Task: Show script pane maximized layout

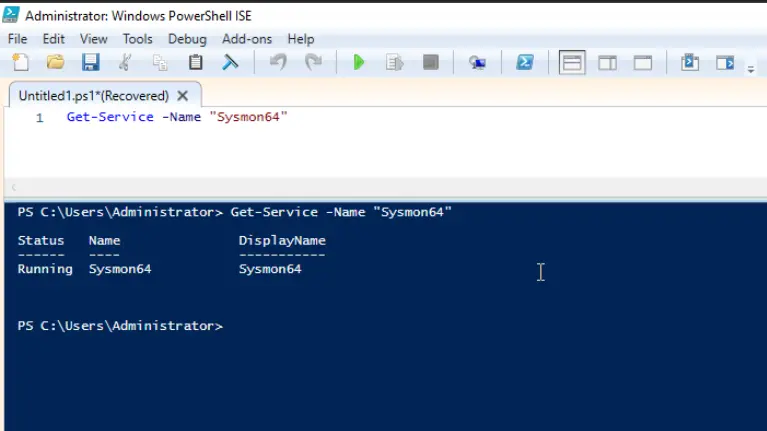Action: (643, 63)
